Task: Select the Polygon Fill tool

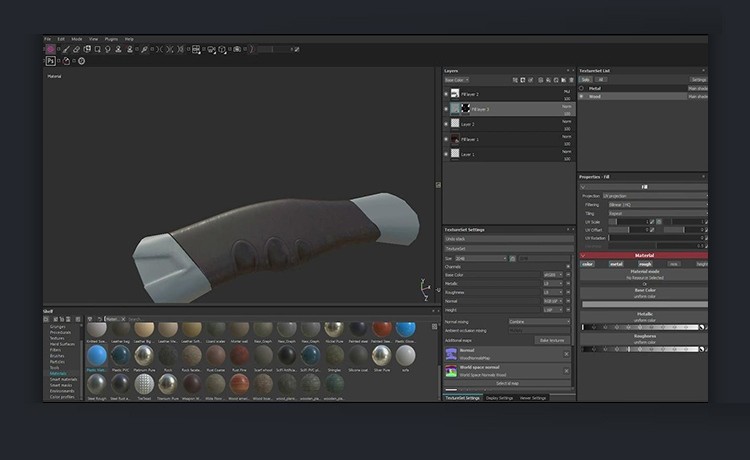Action: [98, 49]
